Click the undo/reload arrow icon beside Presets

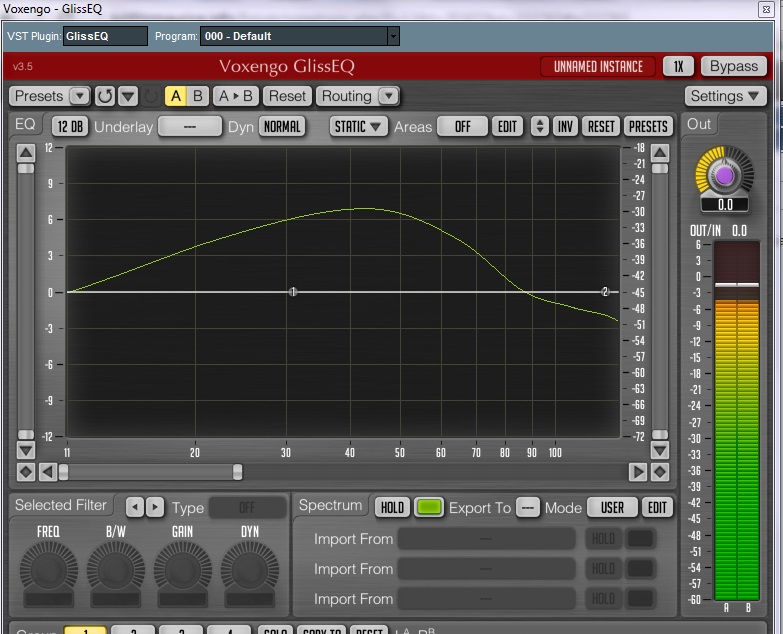tap(105, 97)
